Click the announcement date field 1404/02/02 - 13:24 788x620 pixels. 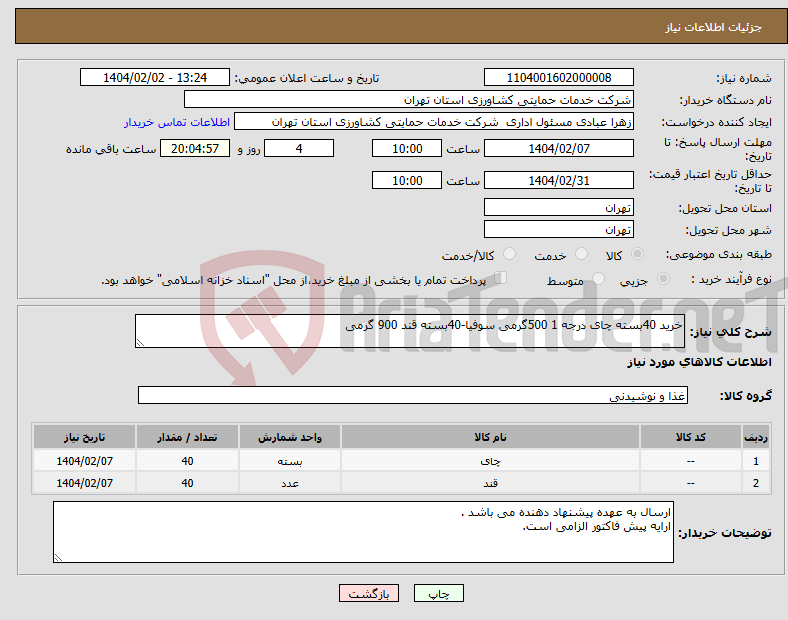pyautogui.click(x=155, y=78)
